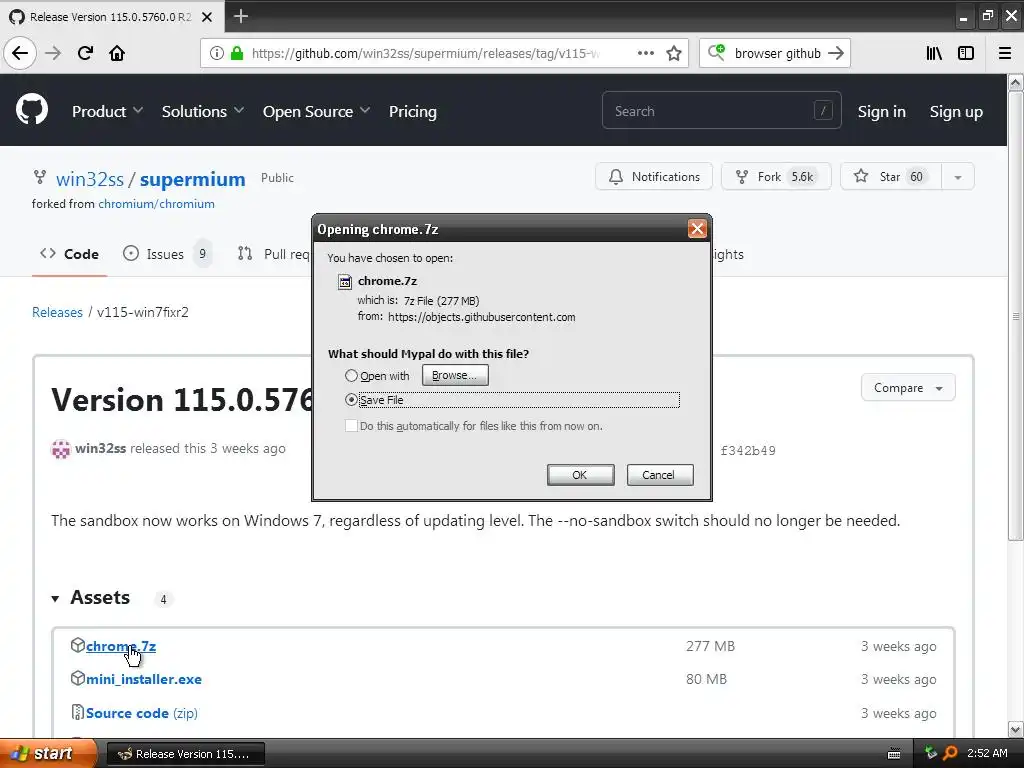Open the Star list dropdown arrow
This screenshot has height=768, width=1024.
957,177
